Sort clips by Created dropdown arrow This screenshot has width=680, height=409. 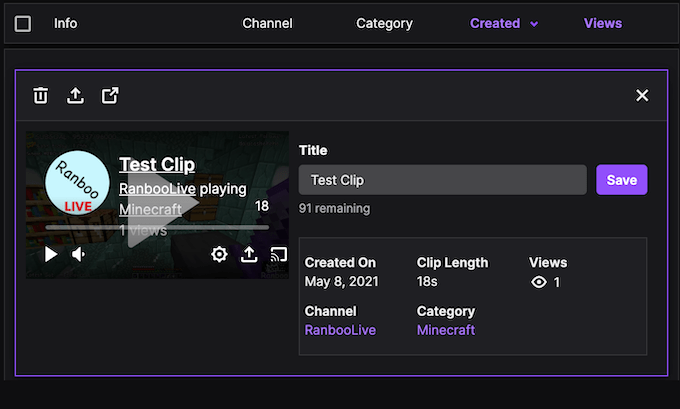tap(534, 24)
